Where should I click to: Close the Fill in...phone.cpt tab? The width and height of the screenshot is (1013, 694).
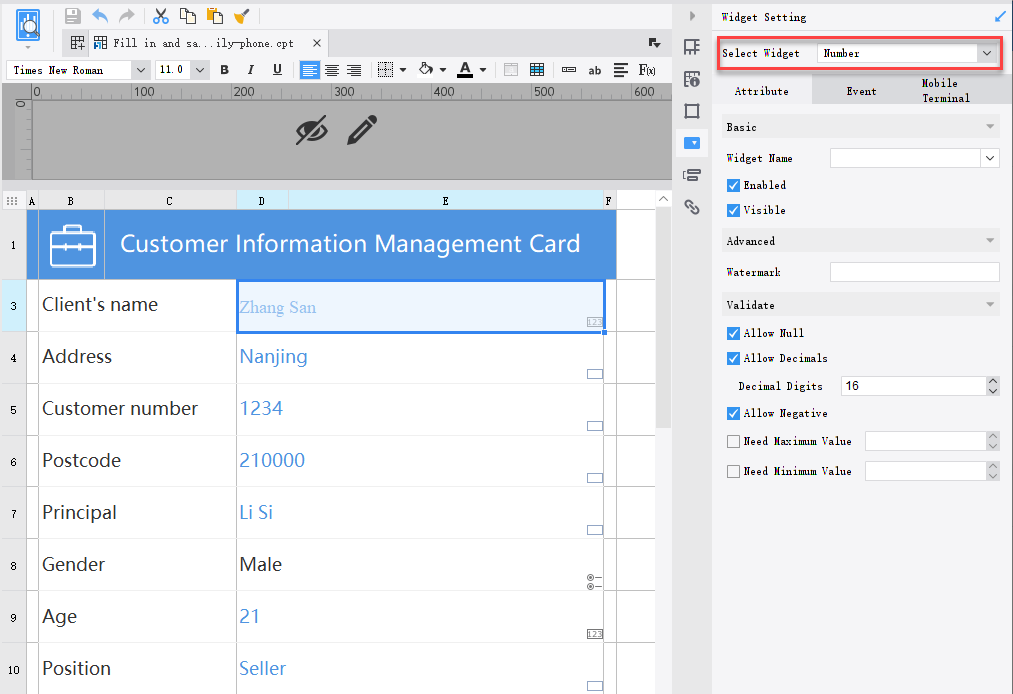[x=317, y=43]
